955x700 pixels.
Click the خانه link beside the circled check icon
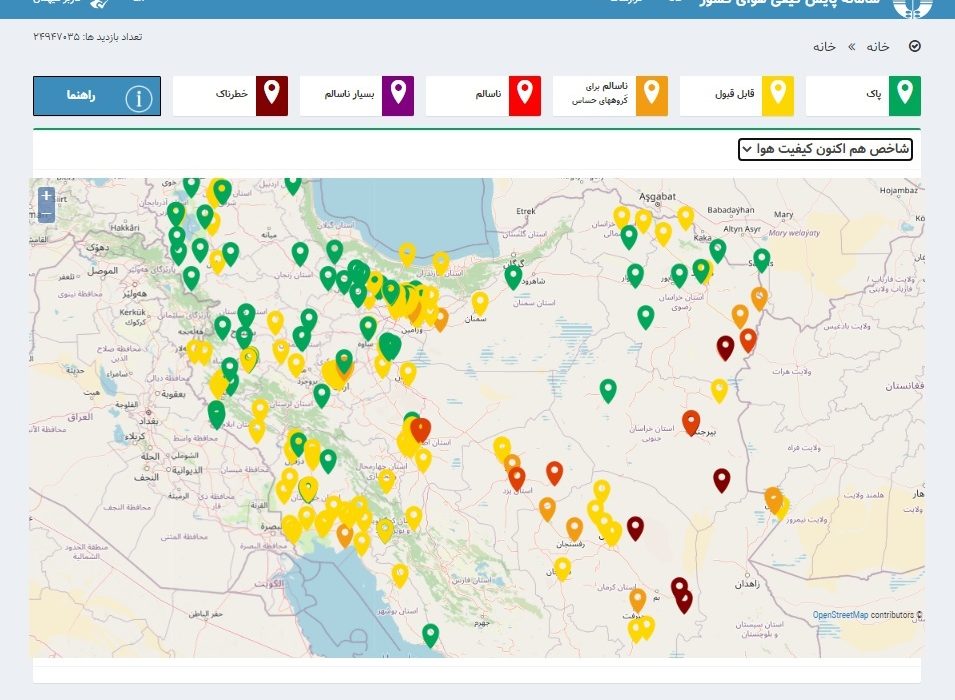click(x=878, y=47)
